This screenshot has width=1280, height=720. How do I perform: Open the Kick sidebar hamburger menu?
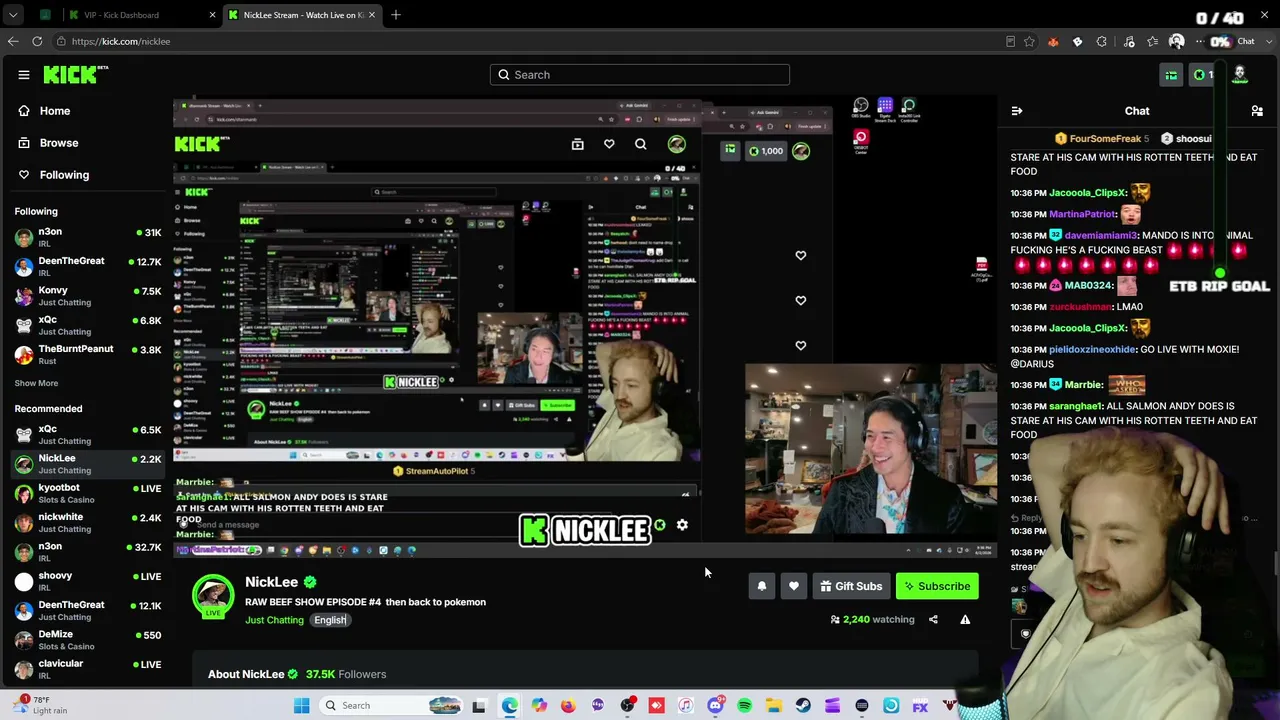click(x=24, y=75)
